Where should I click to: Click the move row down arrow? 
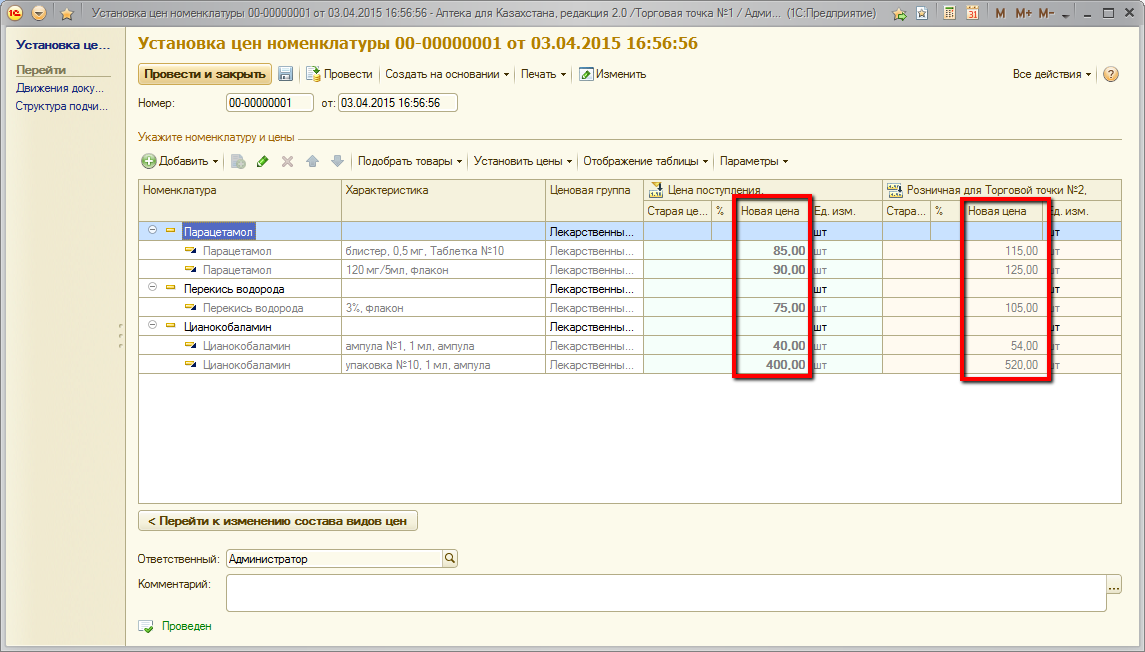click(x=337, y=161)
